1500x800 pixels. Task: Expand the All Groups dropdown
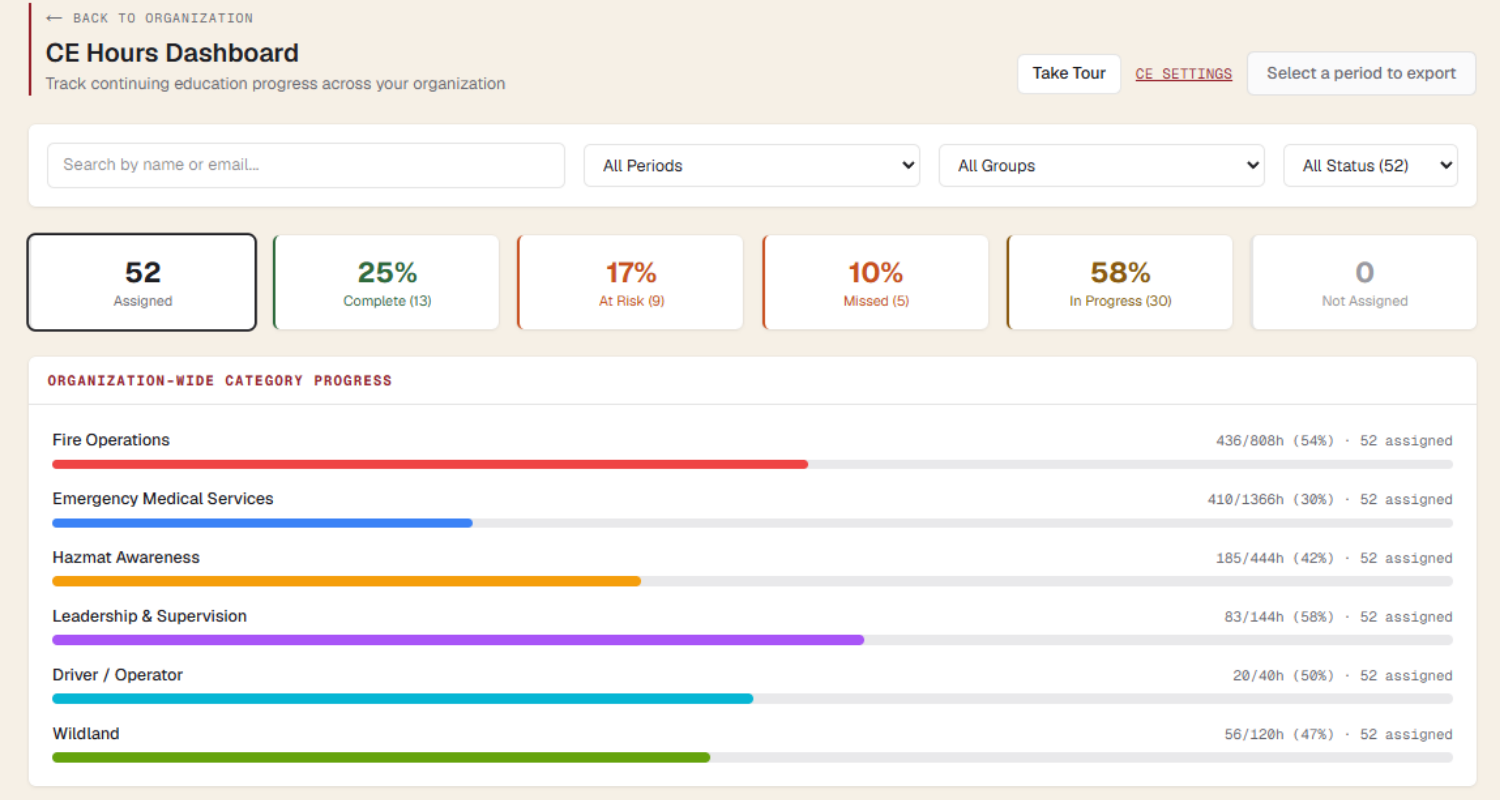[x=1102, y=166]
